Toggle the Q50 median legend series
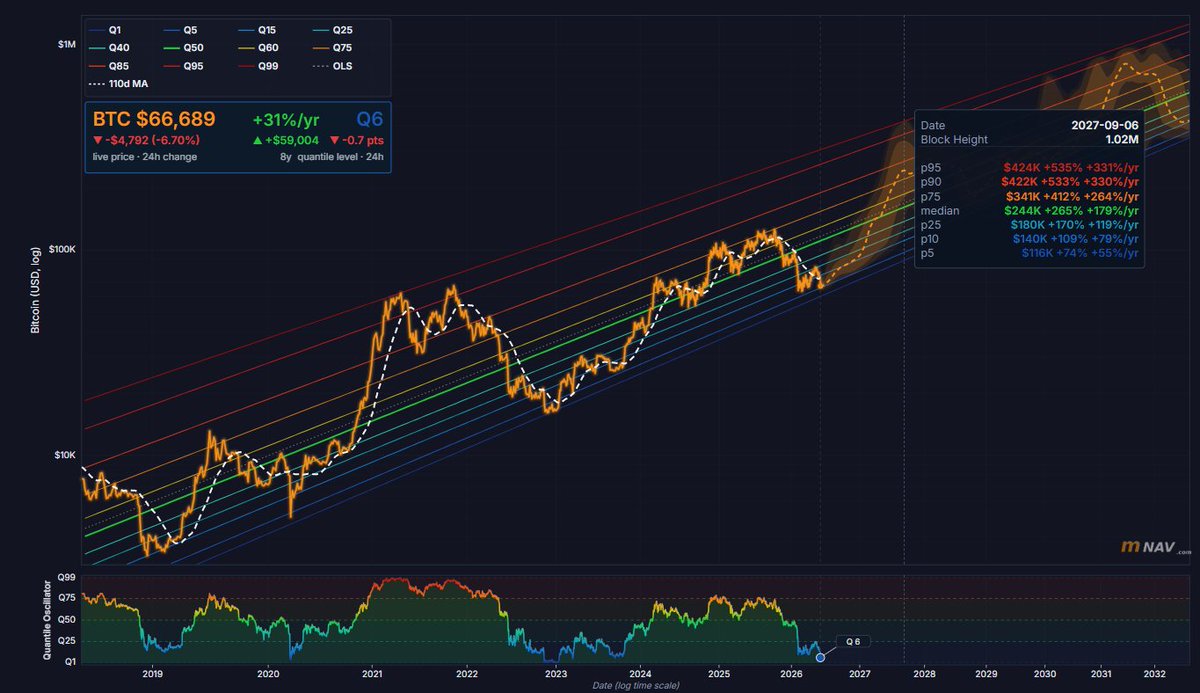1200x693 pixels. (x=183, y=48)
